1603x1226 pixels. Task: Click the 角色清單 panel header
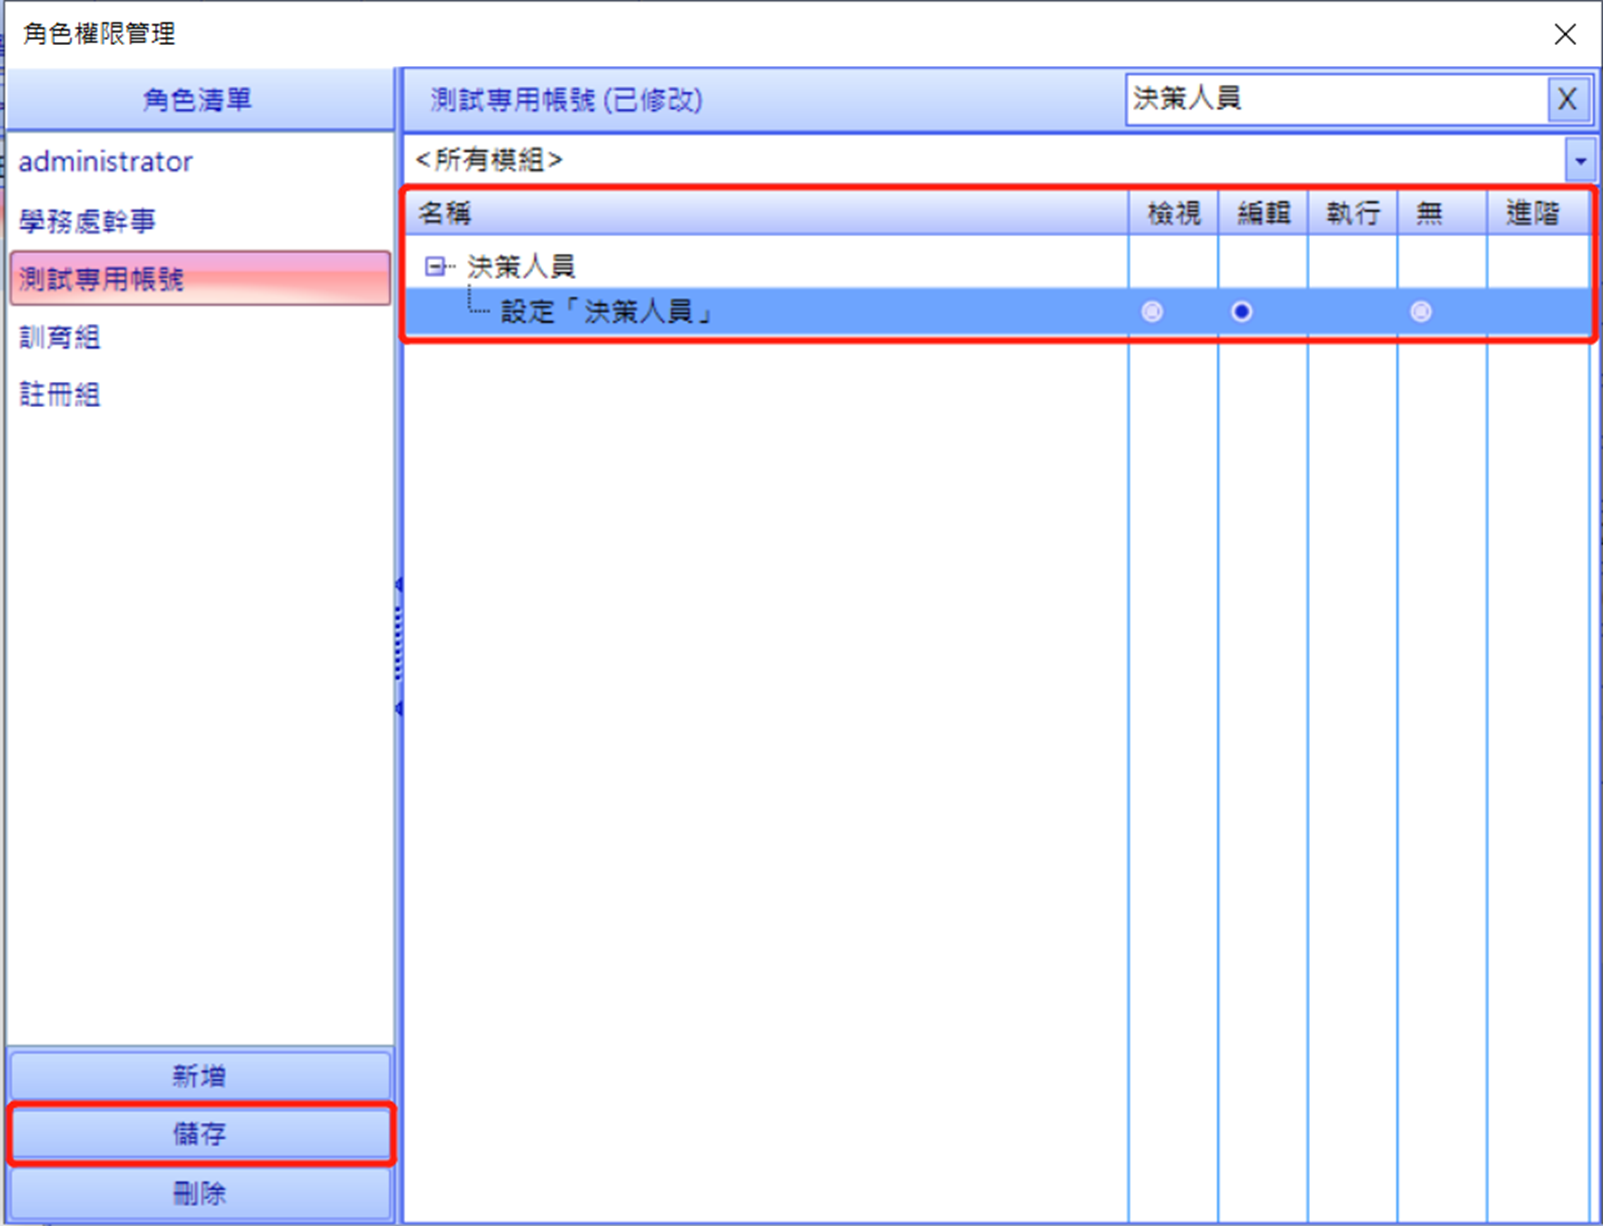(199, 100)
